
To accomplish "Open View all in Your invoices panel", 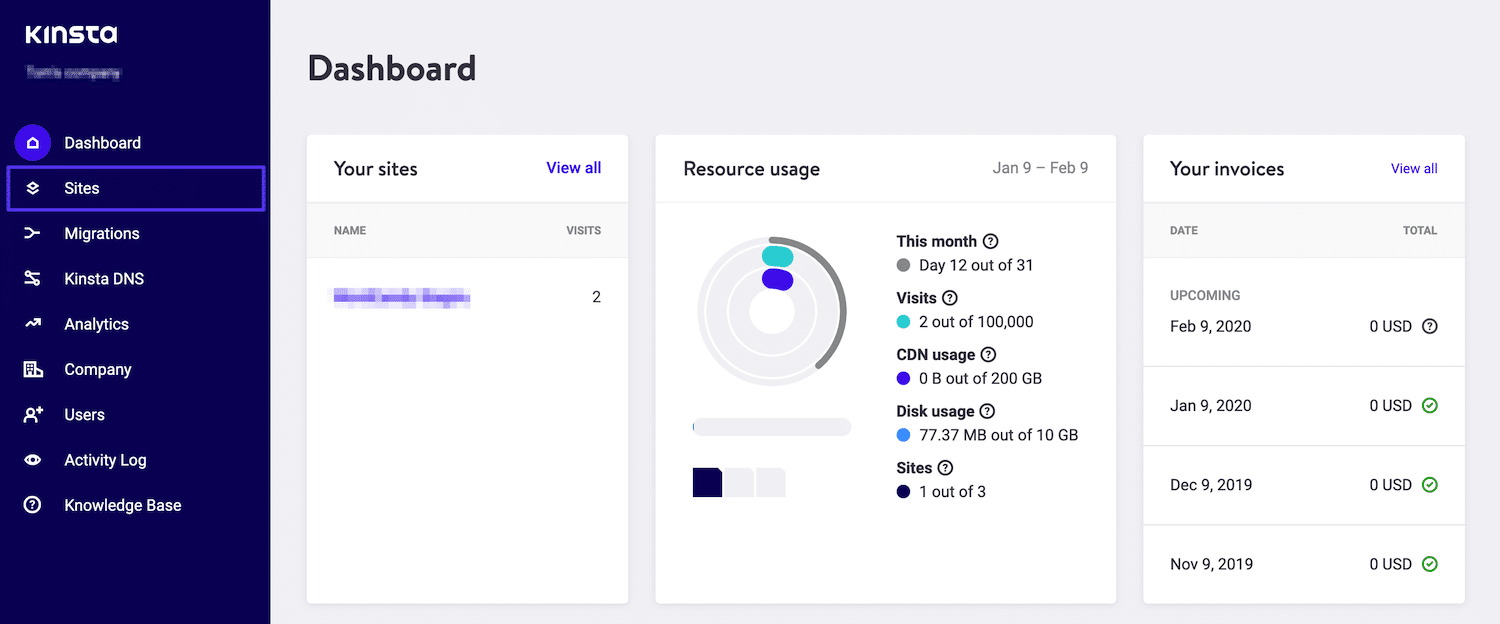I will (x=1413, y=168).
